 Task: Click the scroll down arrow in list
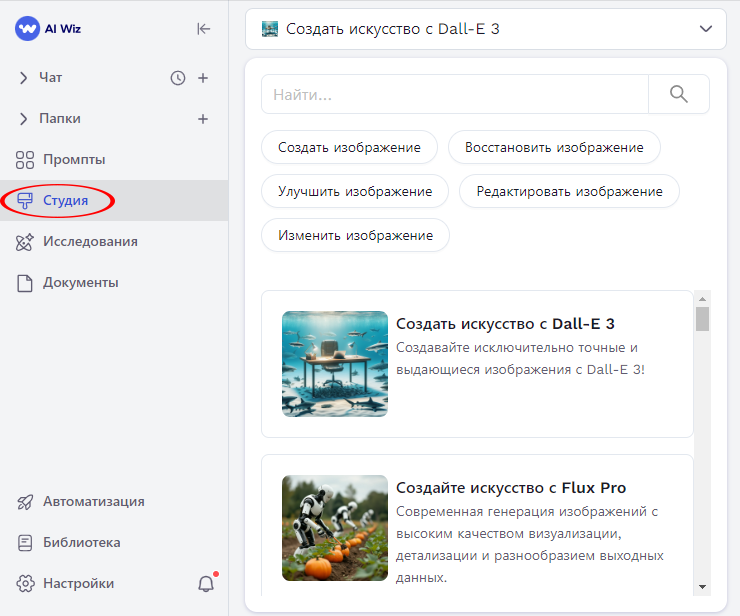tap(702, 586)
